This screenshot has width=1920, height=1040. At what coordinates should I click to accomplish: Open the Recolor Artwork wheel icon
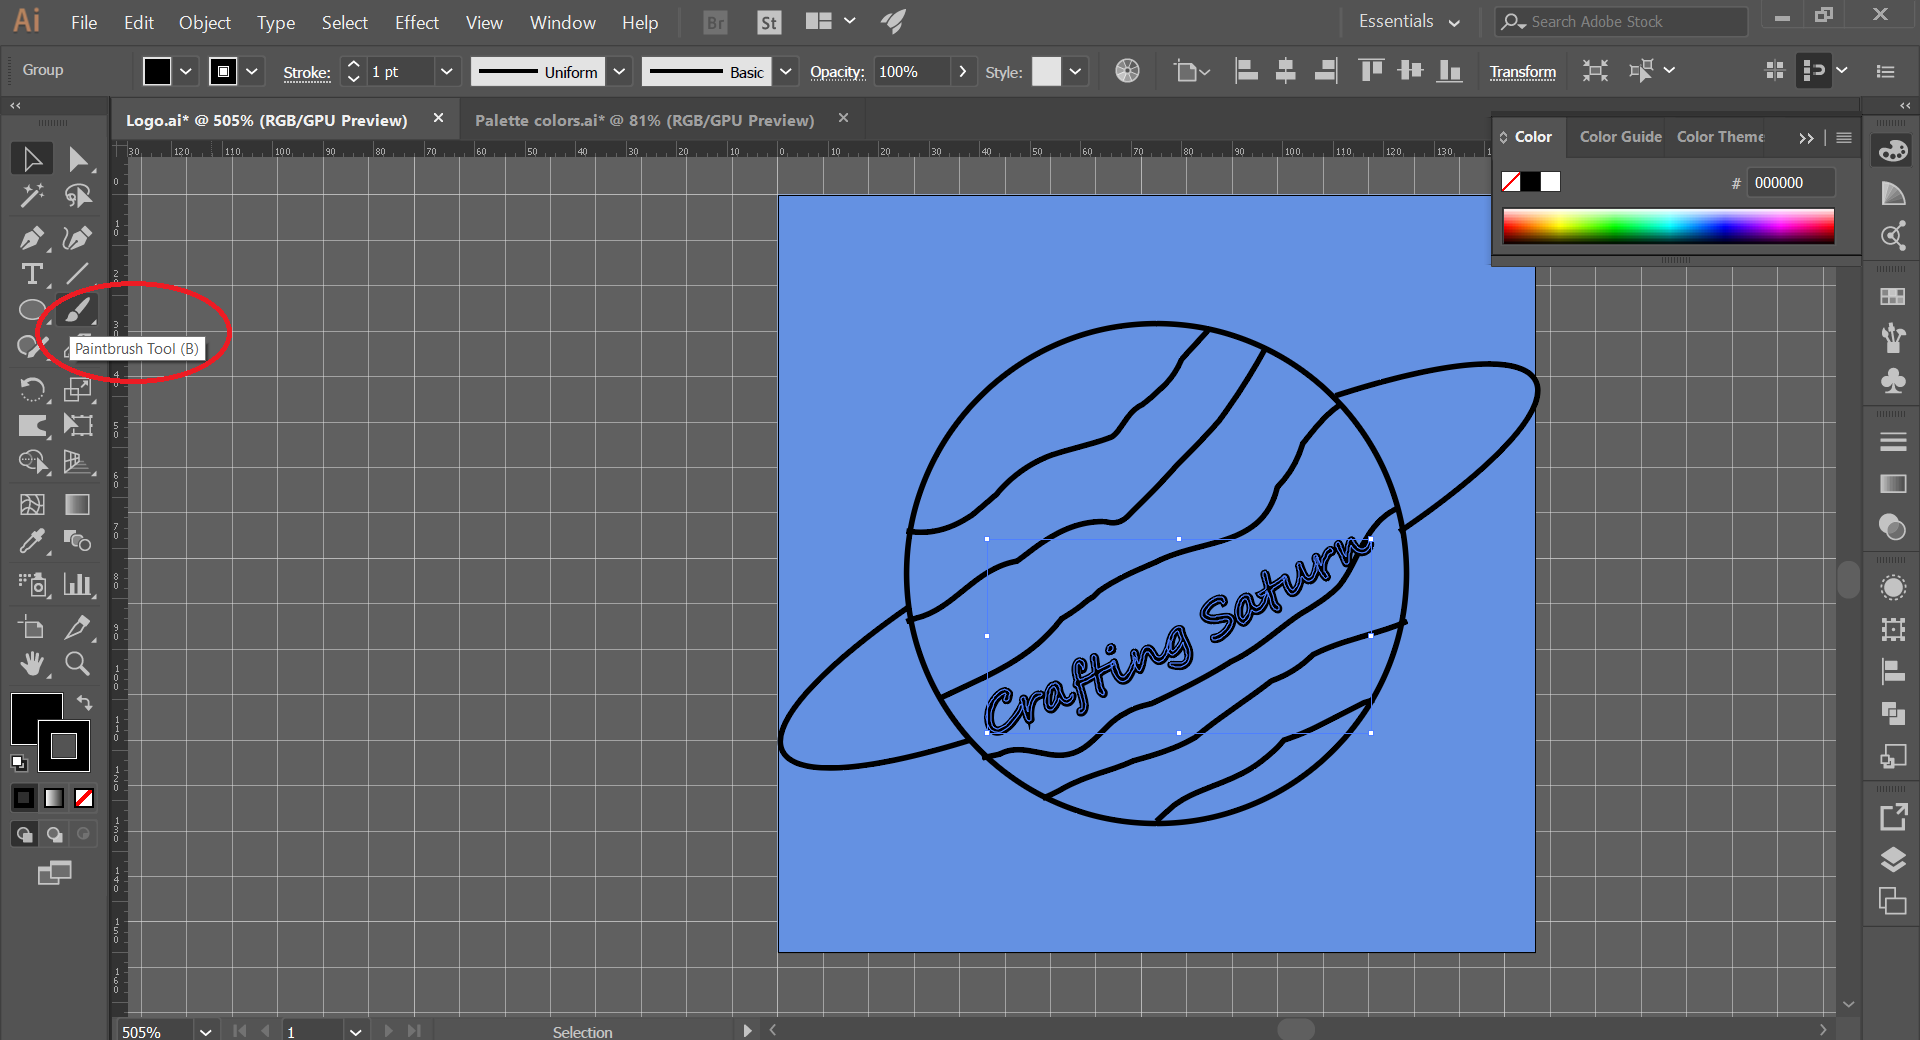click(x=1127, y=71)
